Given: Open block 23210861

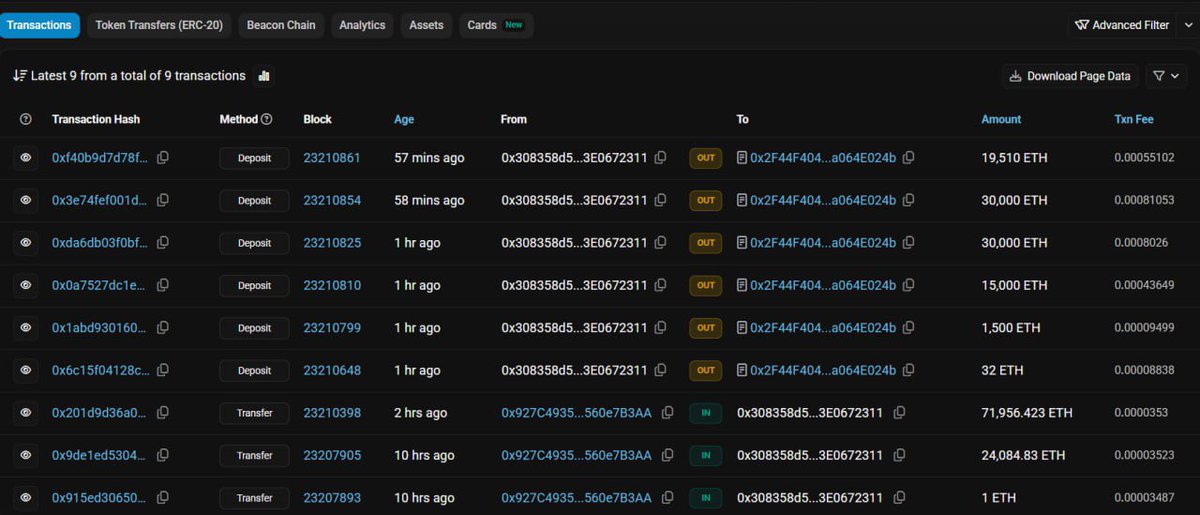Looking at the screenshot, I should [332, 158].
